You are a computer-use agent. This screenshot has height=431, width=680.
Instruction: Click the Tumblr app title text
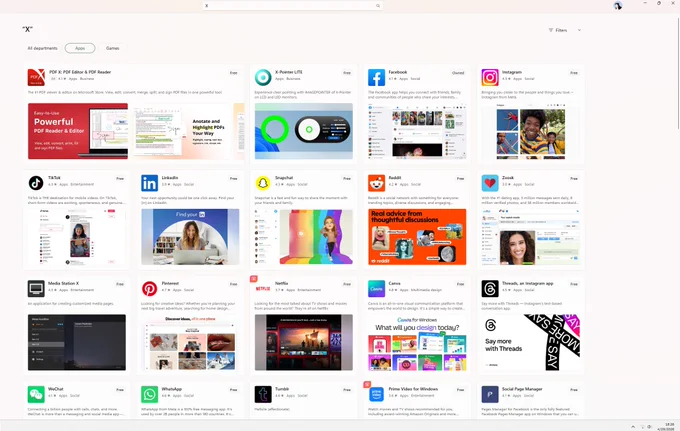coord(282,389)
